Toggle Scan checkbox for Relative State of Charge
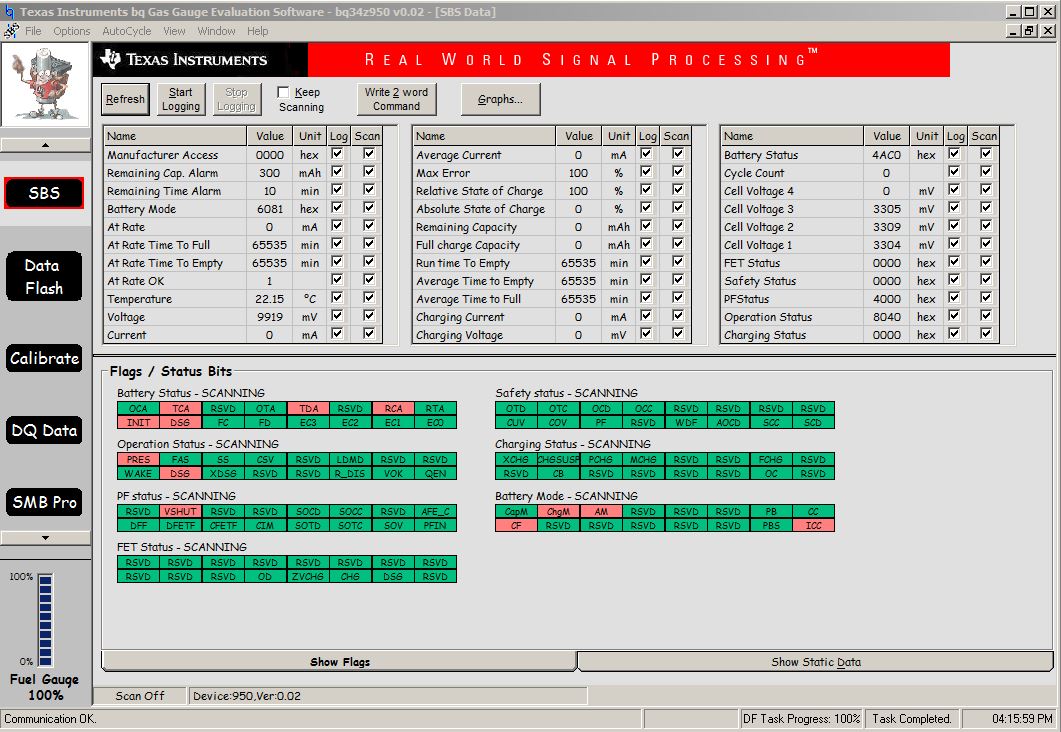This screenshot has width=1061, height=732. point(678,190)
